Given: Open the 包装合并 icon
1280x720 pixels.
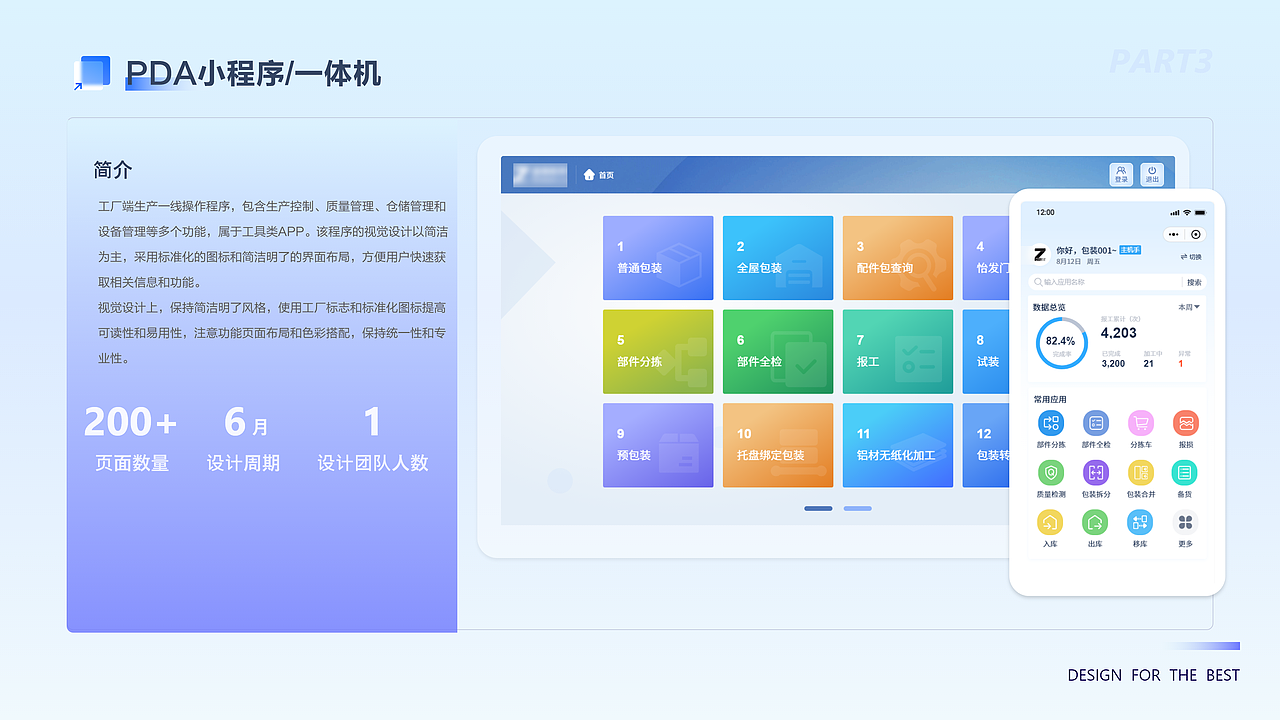Looking at the screenshot, I should [x=1140, y=473].
